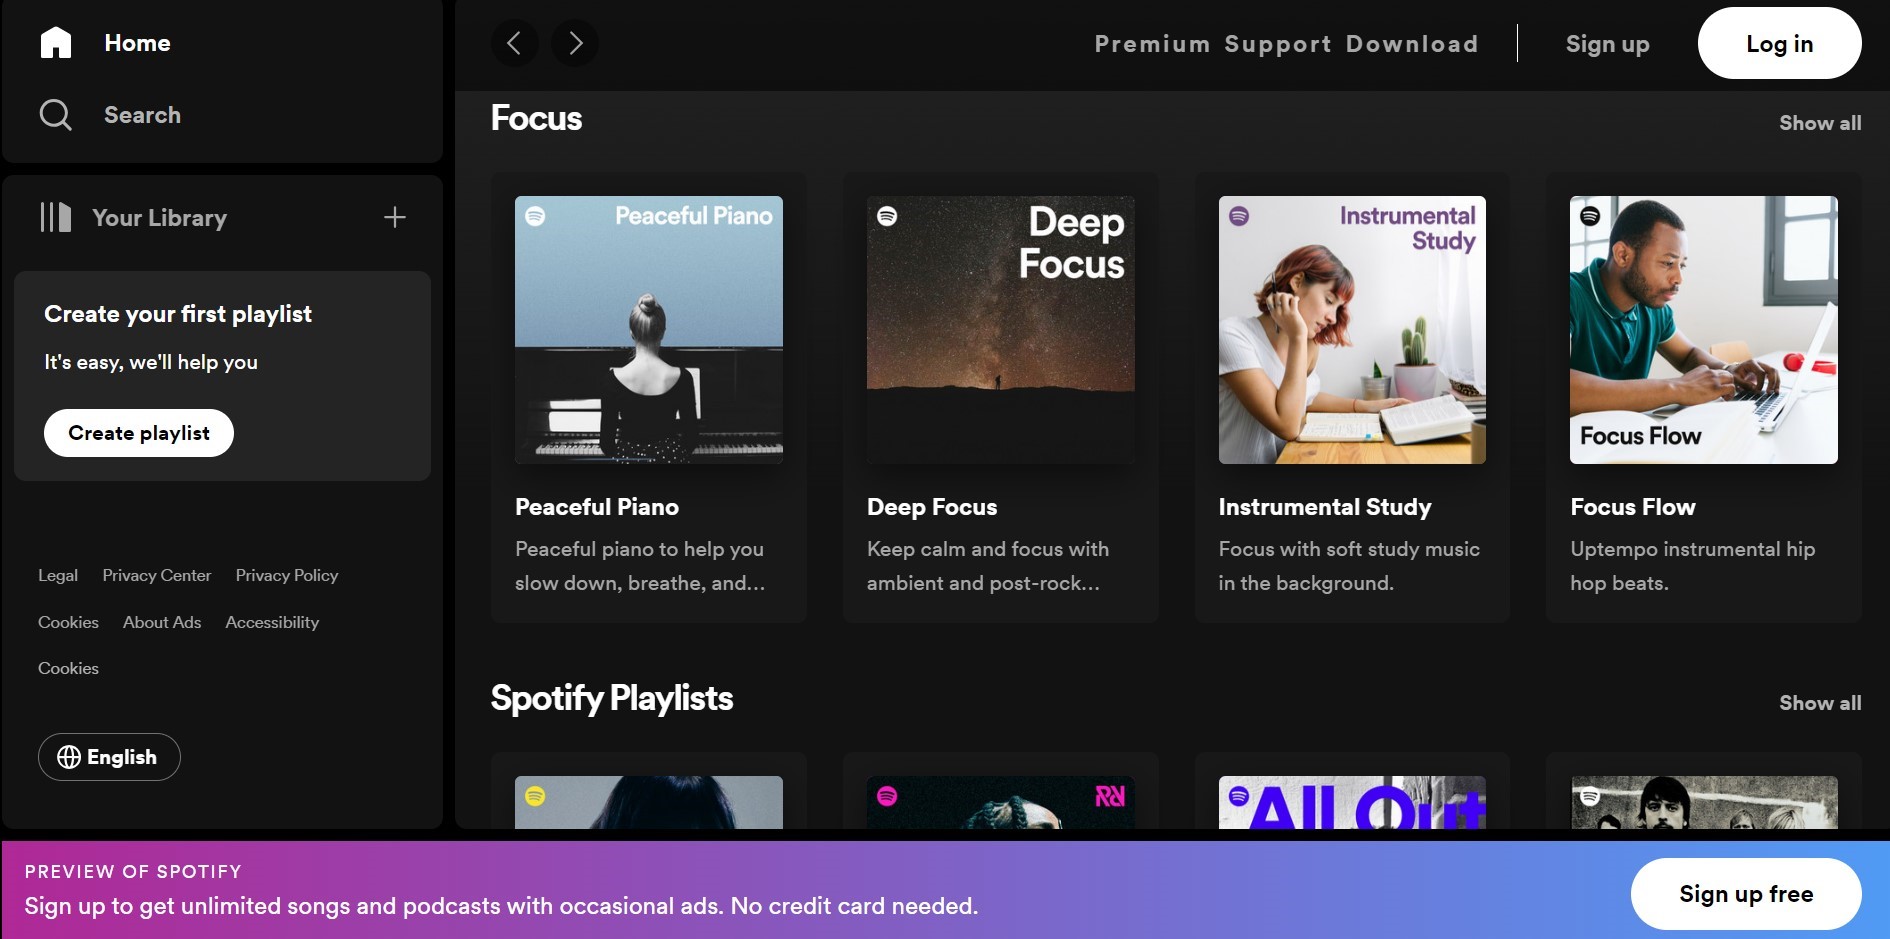The image size is (1890, 939).
Task: Click the Home icon in sidebar
Action: click(x=56, y=43)
